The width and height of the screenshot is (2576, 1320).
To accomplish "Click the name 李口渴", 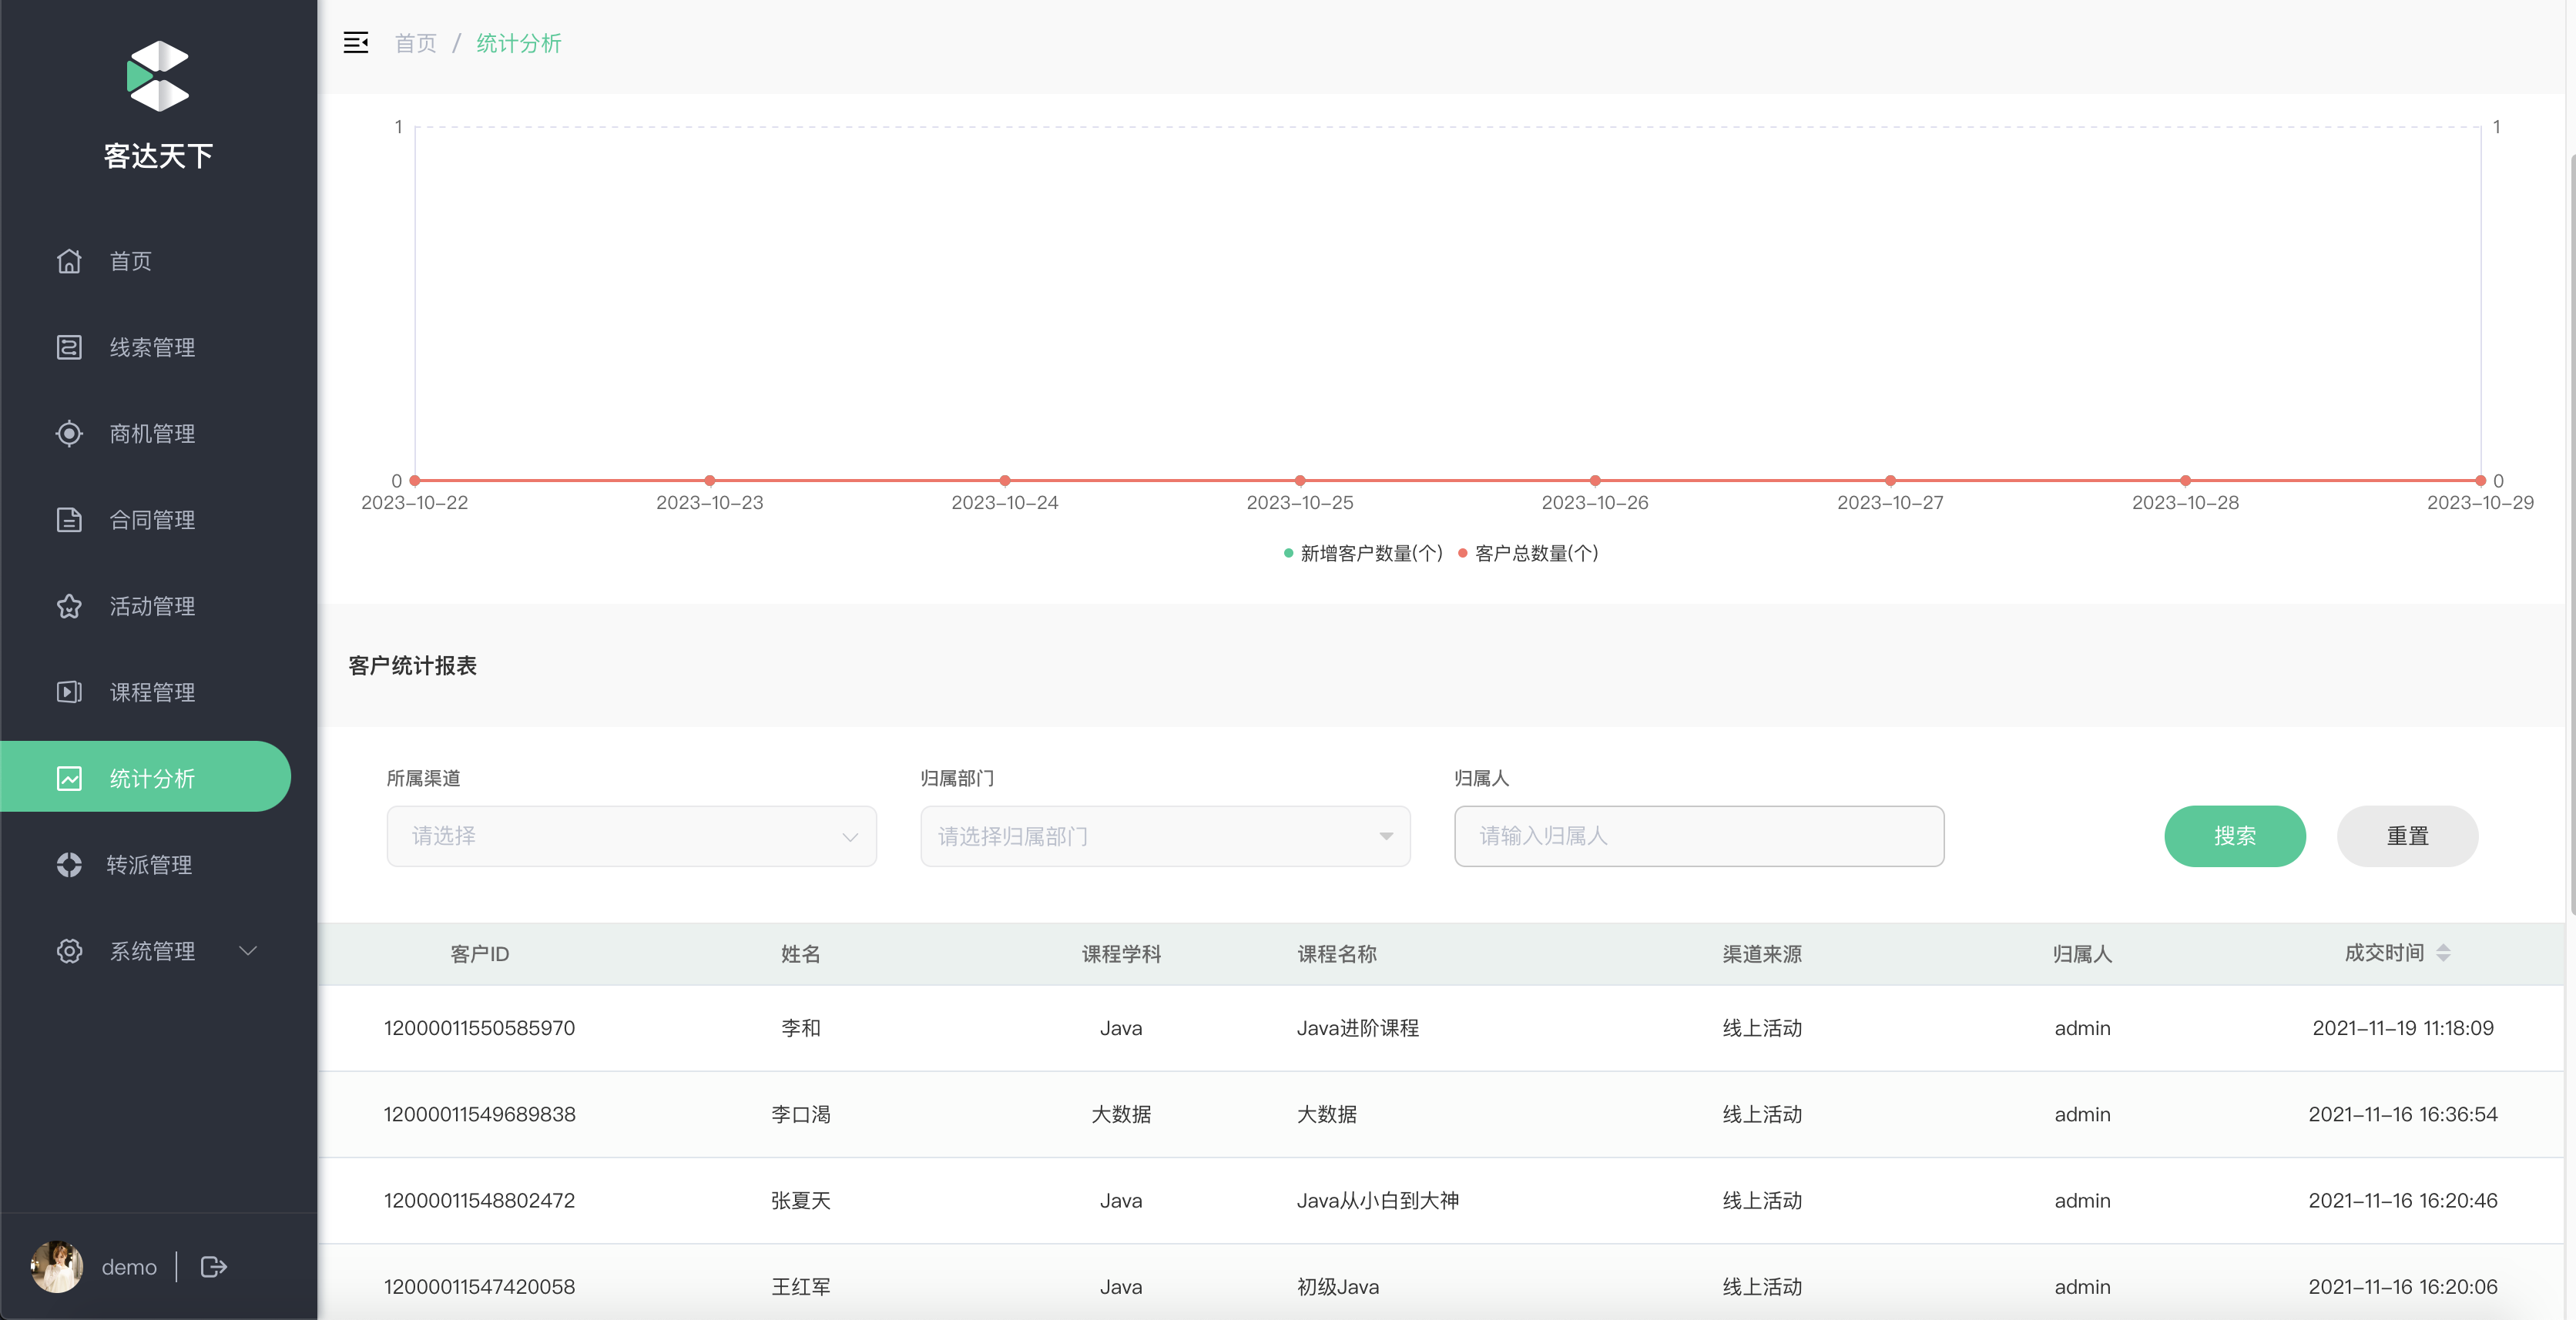I will click(x=800, y=1114).
